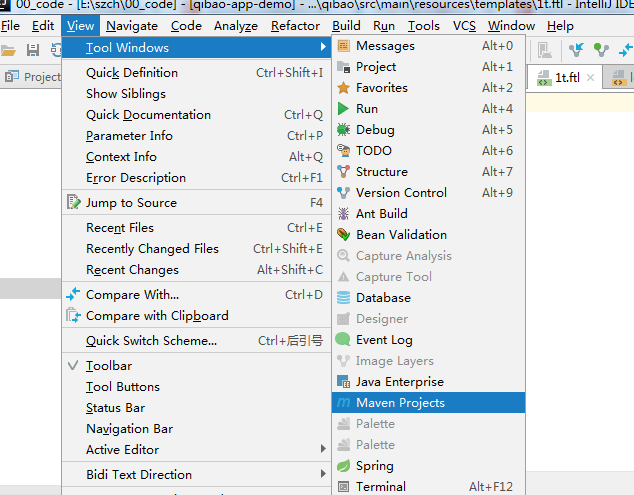The width and height of the screenshot is (634, 495).
Task: Open the Messages tool window
Action: point(428,46)
